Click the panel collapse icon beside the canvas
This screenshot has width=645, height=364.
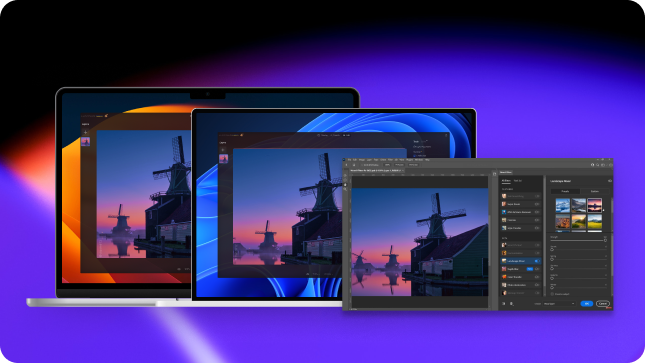(494, 174)
